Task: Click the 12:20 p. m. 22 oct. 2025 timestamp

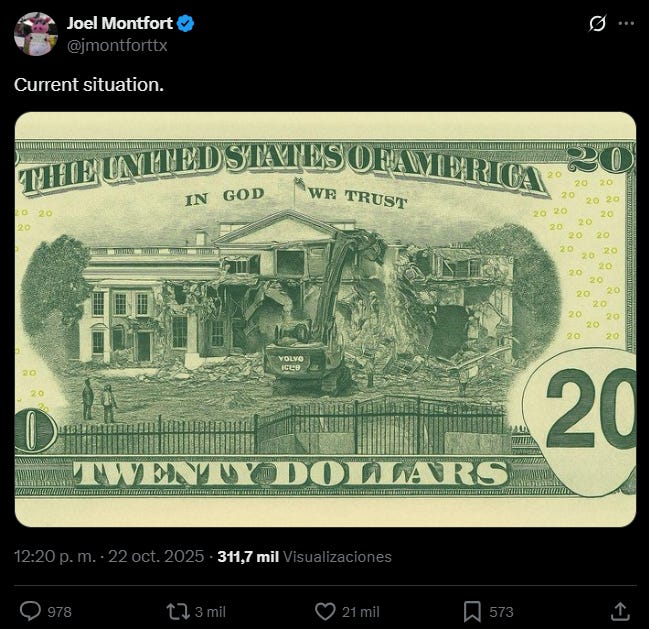Action: click(109, 556)
